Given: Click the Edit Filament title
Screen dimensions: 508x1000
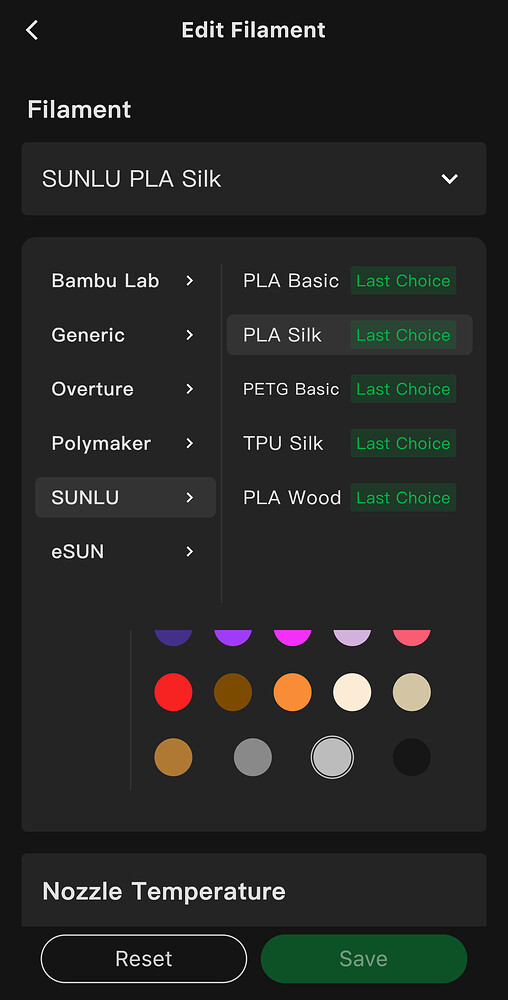Looking at the screenshot, I should click(254, 30).
